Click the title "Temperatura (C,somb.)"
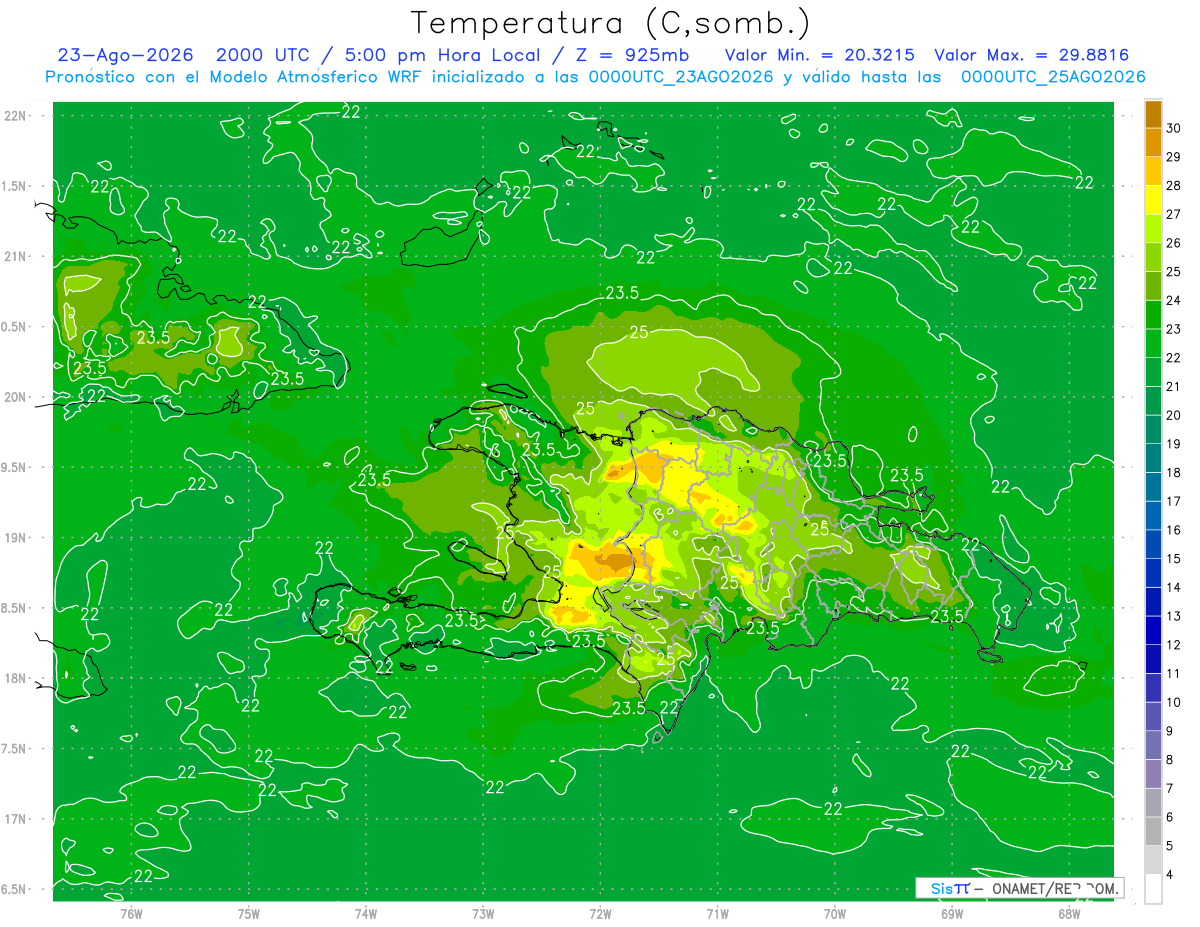1200x927 pixels. point(611,23)
